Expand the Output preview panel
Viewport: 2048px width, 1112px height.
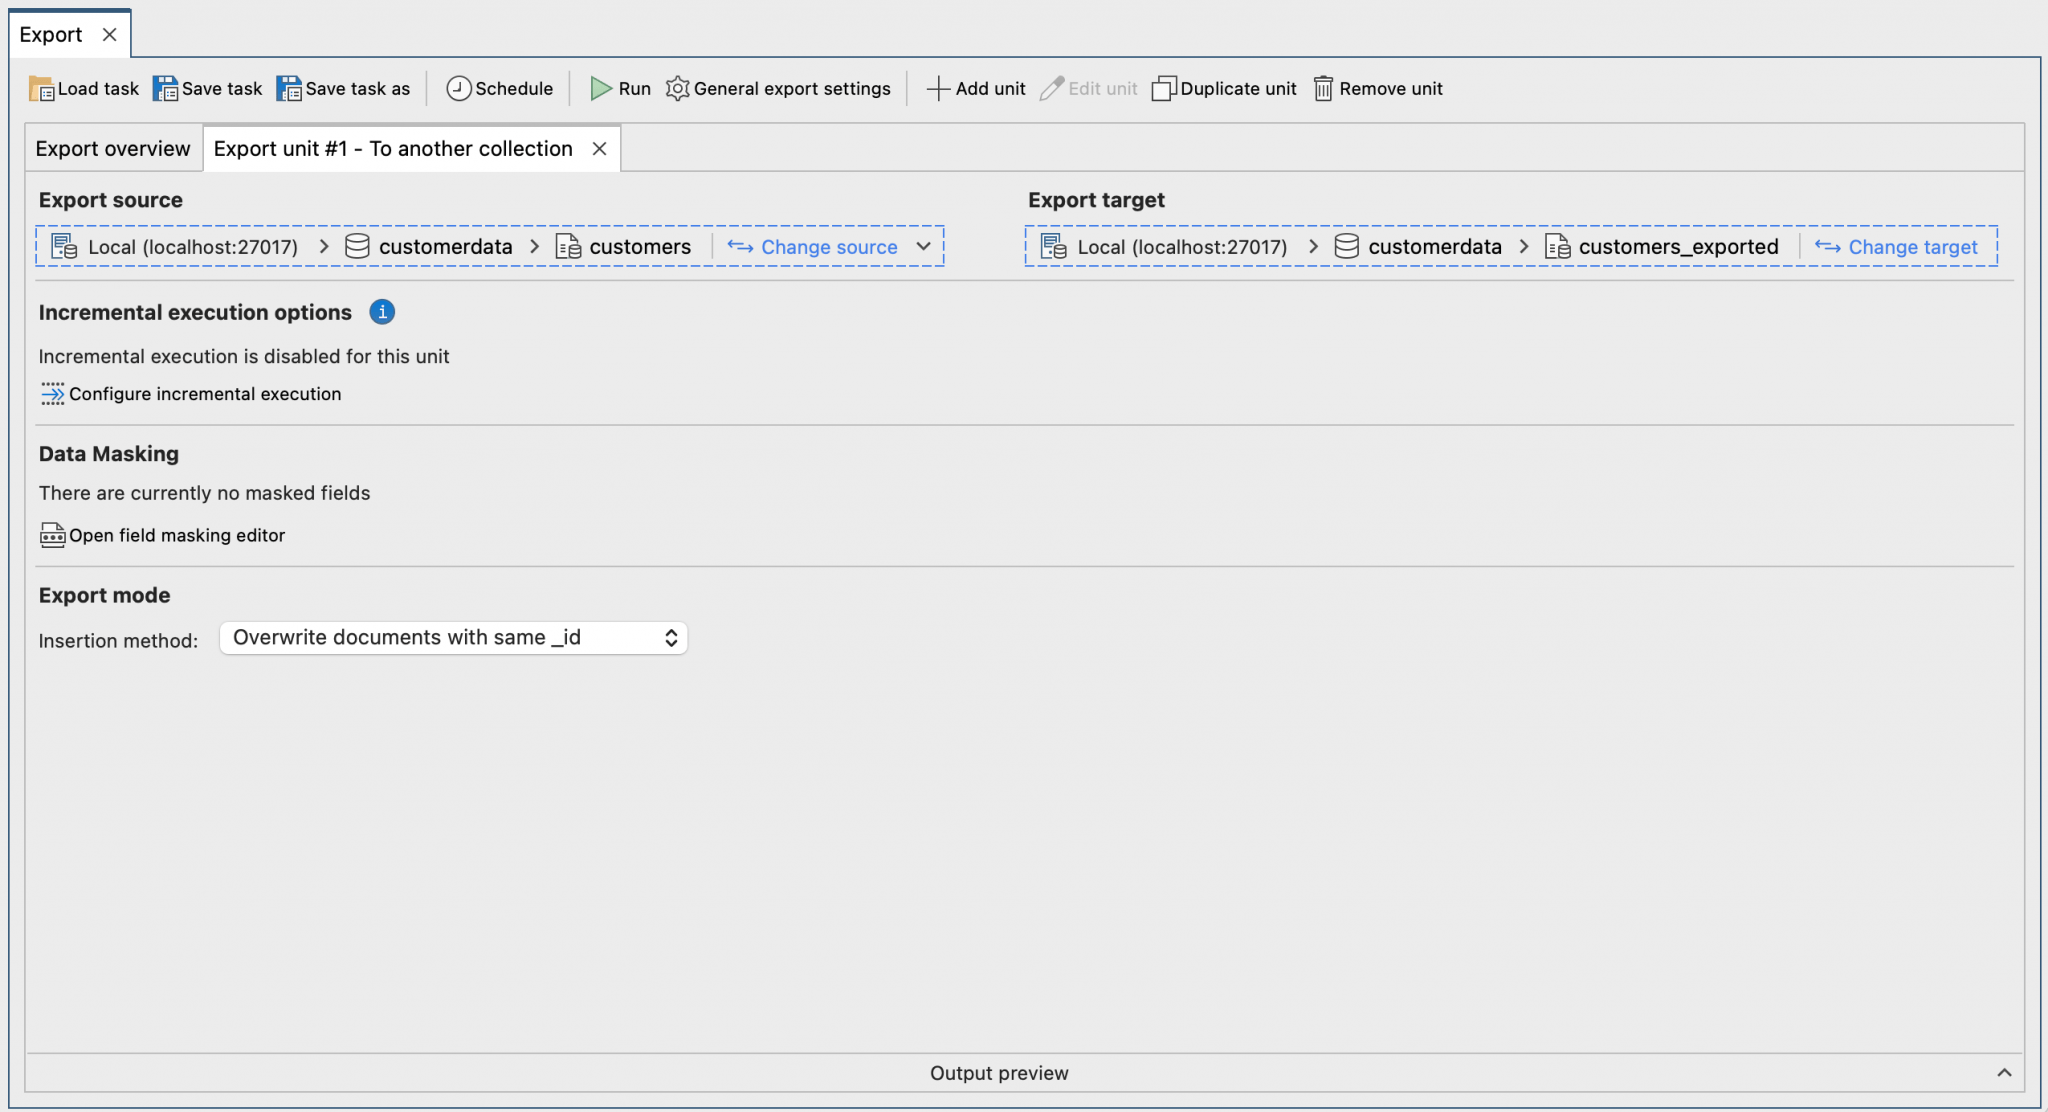pos(2004,1073)
